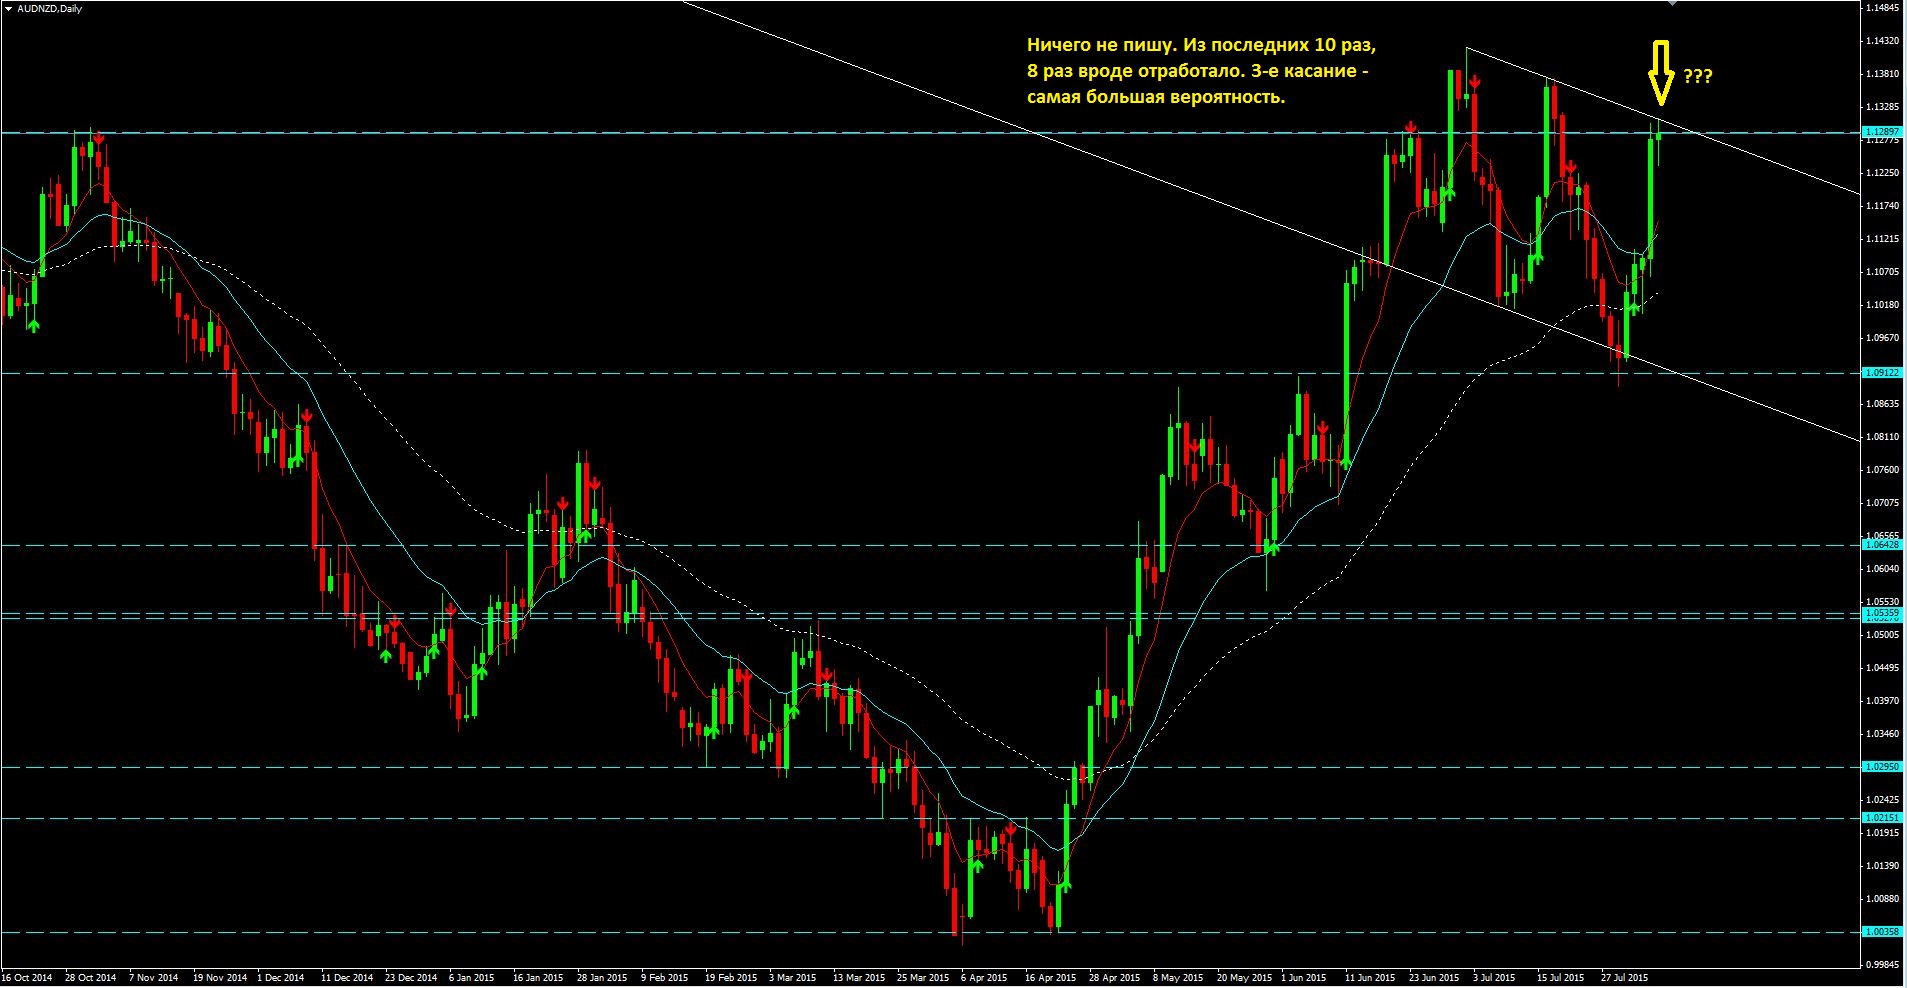
Task: Click the '13 Mar 2015' date label
Action: pyautogui.click(x=859, y=978)
